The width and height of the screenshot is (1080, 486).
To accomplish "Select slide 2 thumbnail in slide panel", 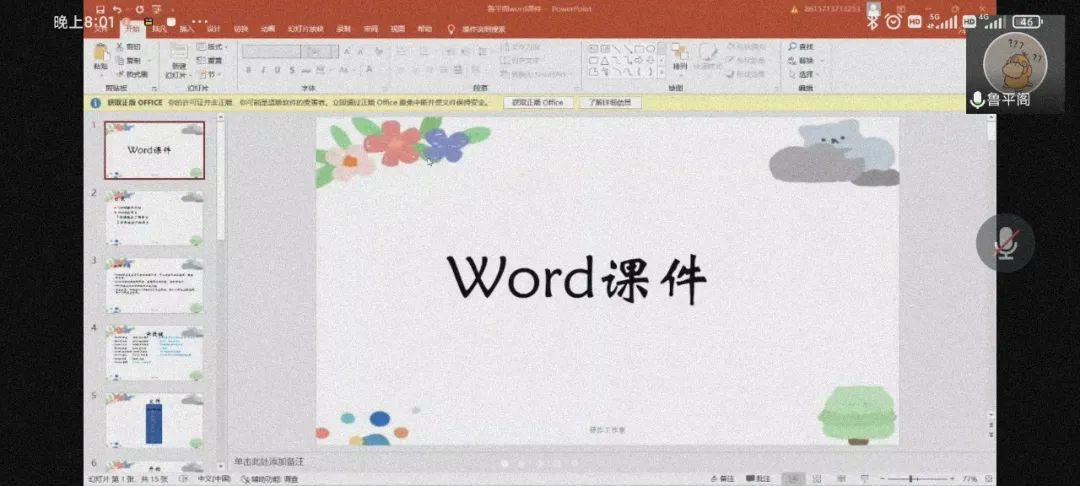I will click(x=154, y=218).
